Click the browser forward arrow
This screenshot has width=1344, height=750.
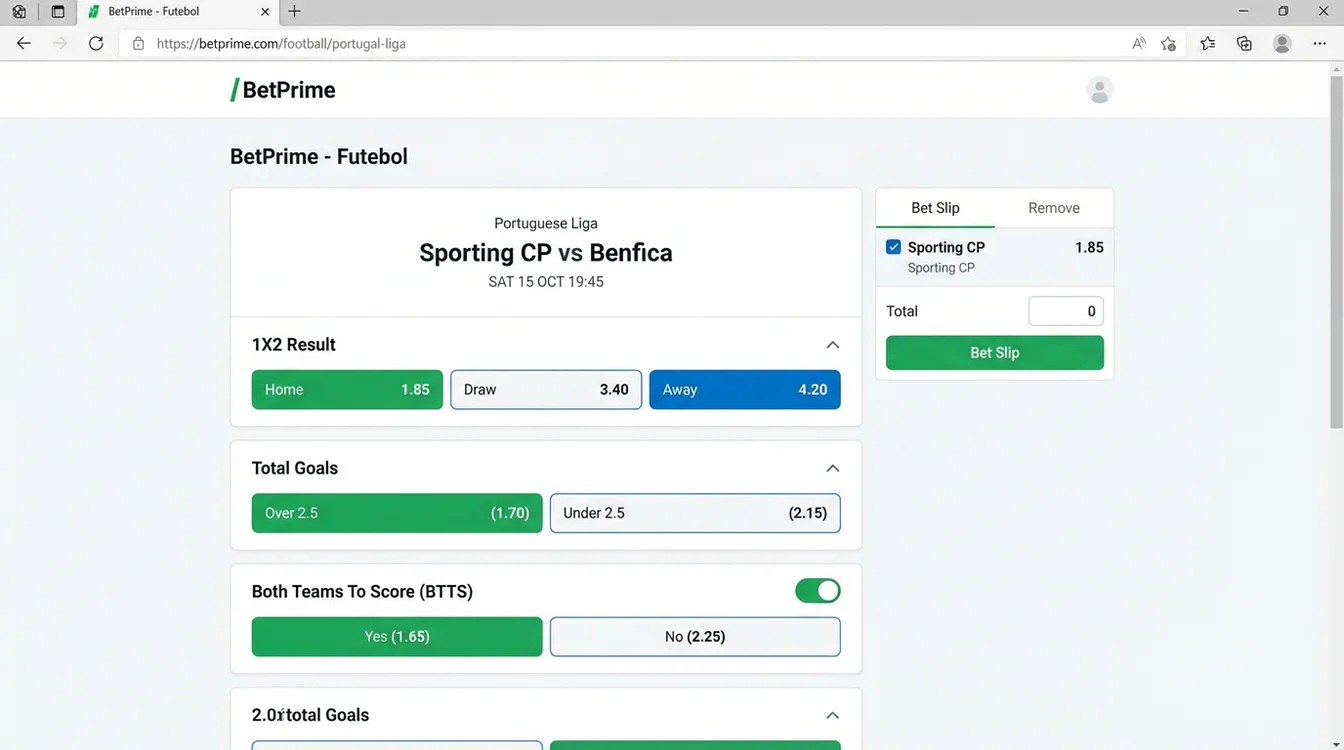point(60,43)
